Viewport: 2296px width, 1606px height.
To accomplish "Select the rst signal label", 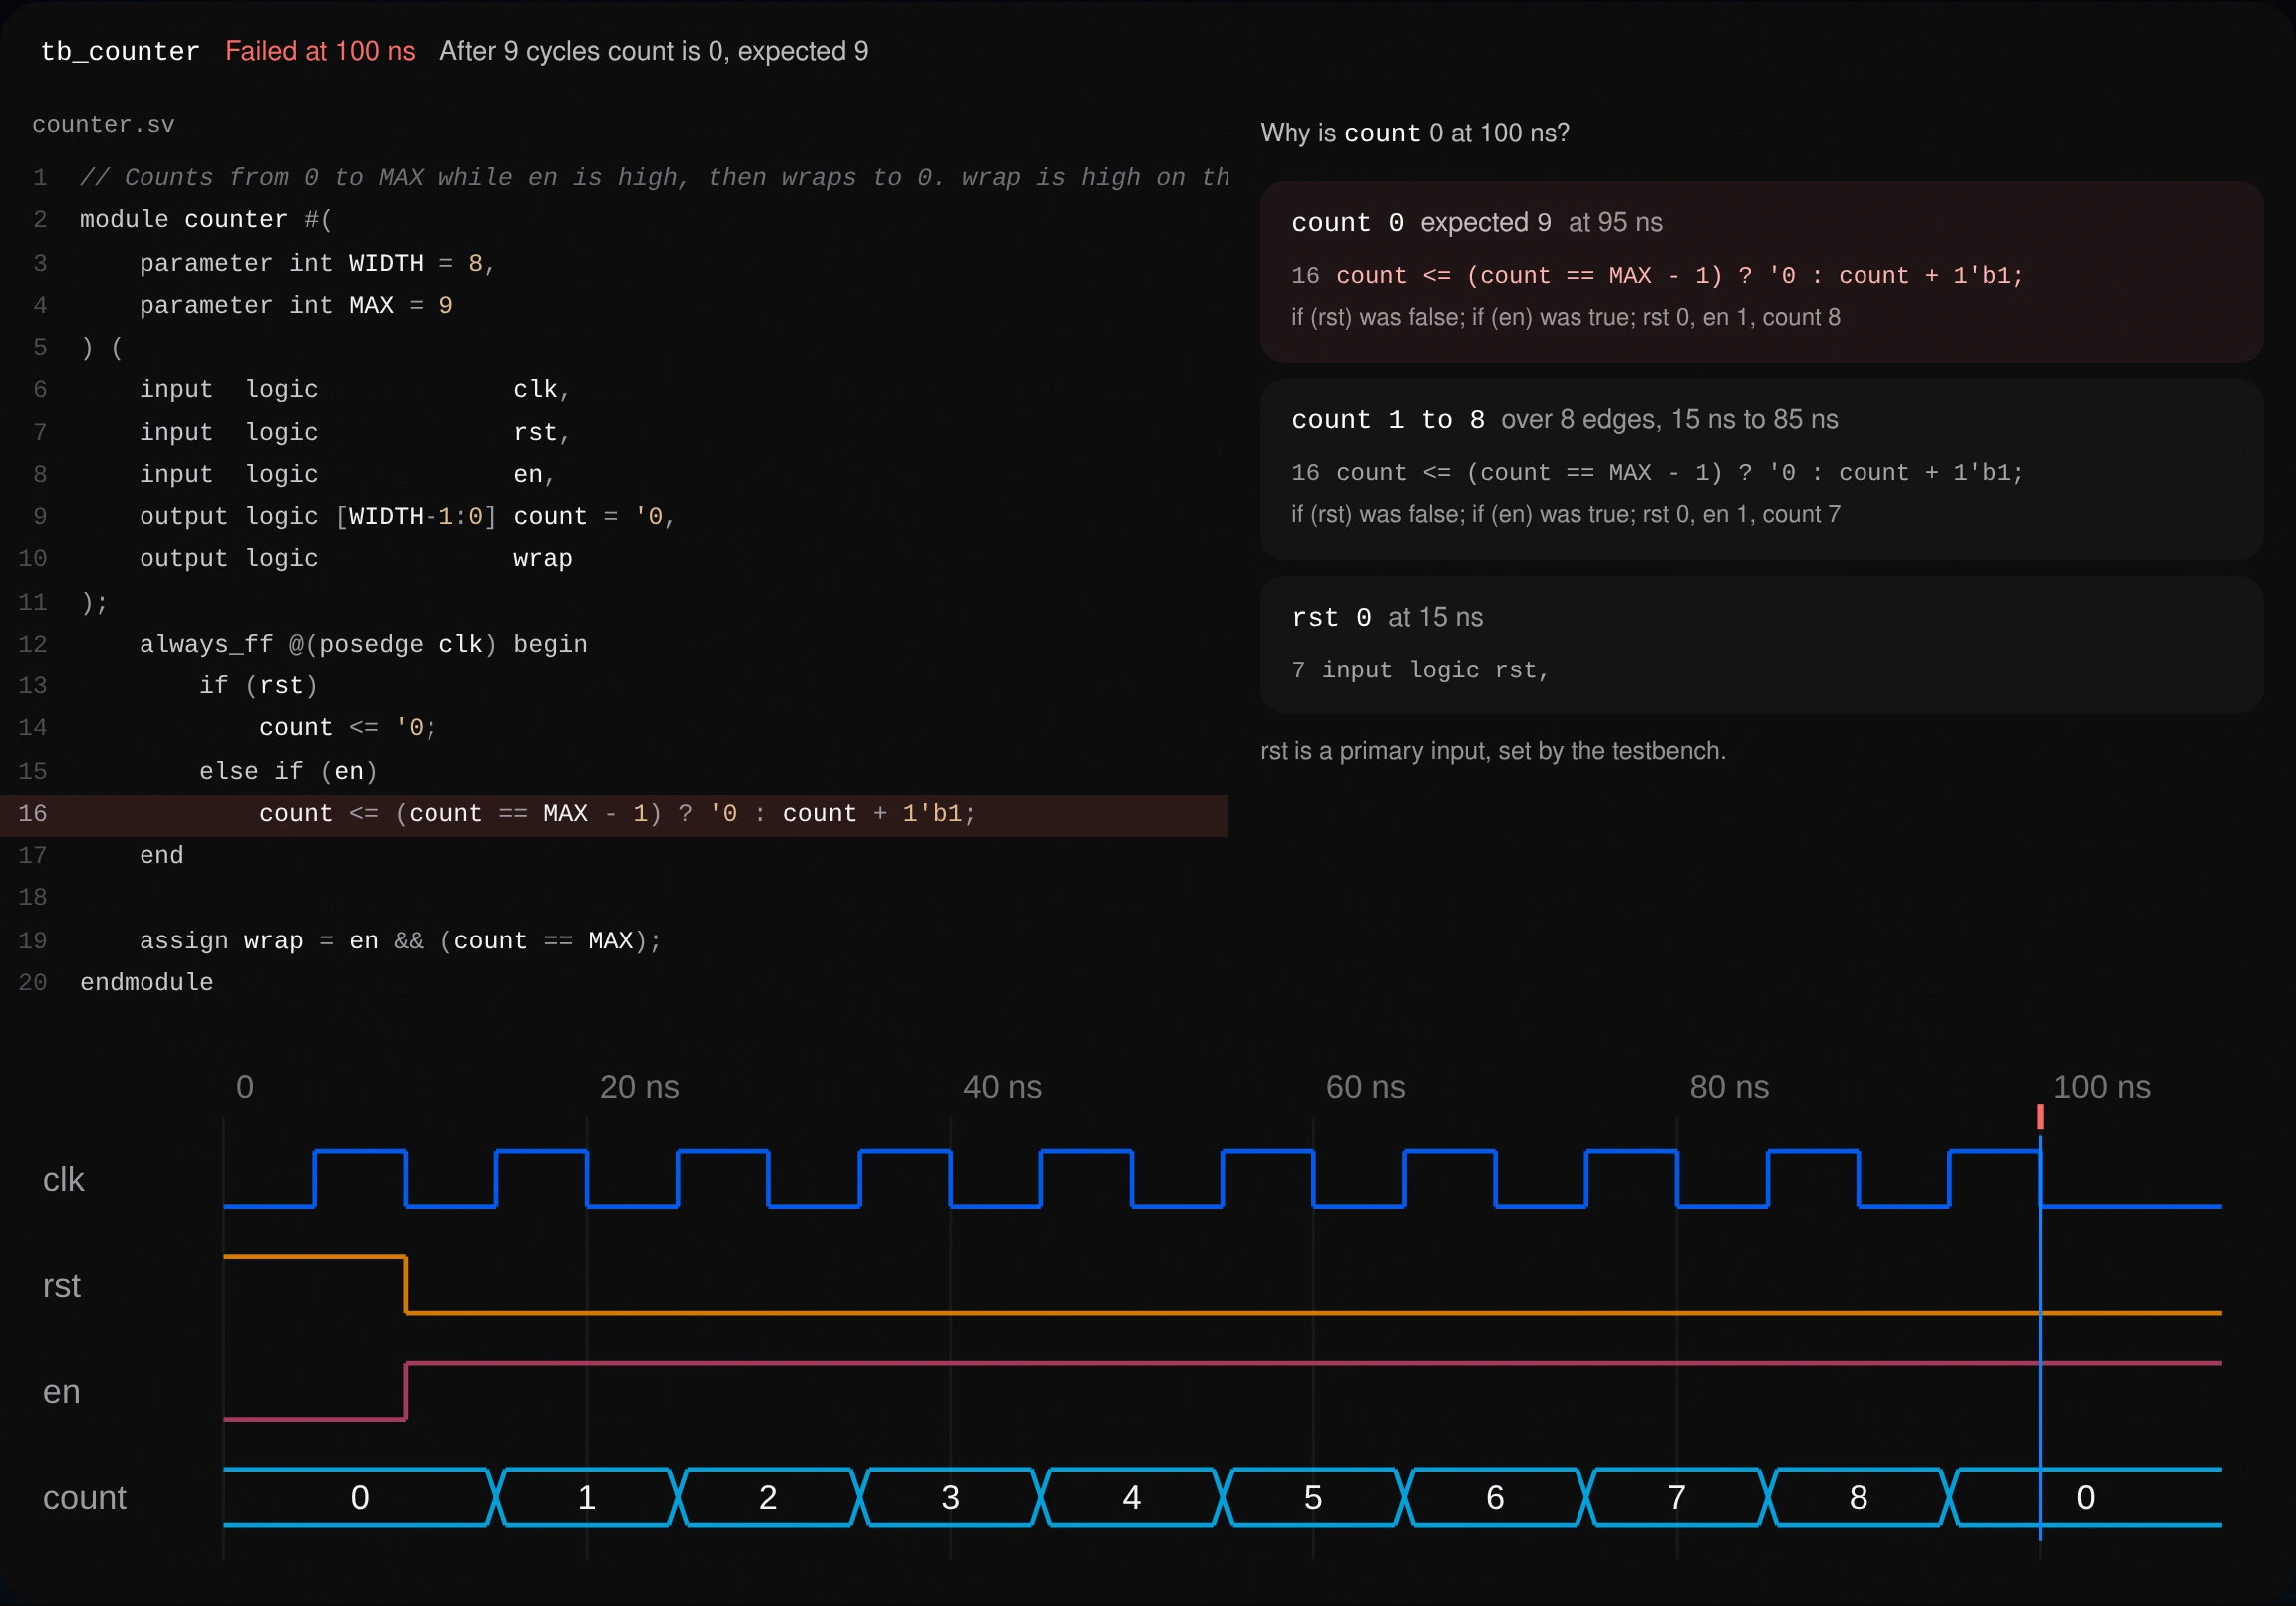I will 61,1286.
